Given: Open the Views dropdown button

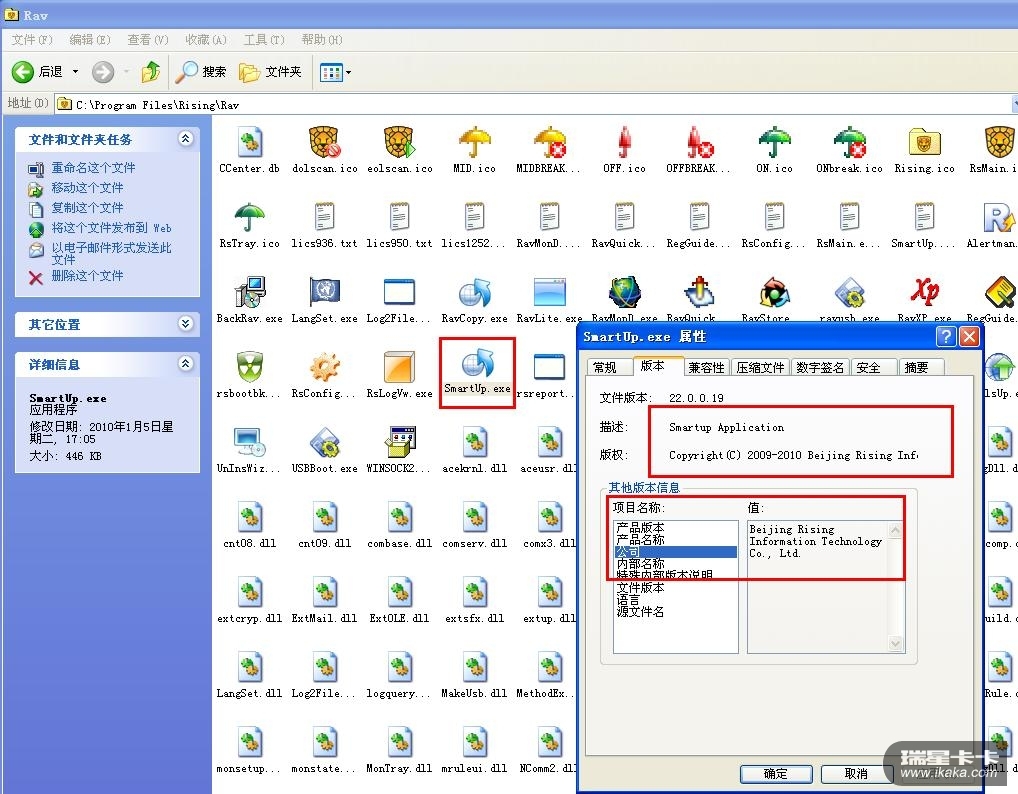Looking at the screenshot, I should [x=335, y=71].
